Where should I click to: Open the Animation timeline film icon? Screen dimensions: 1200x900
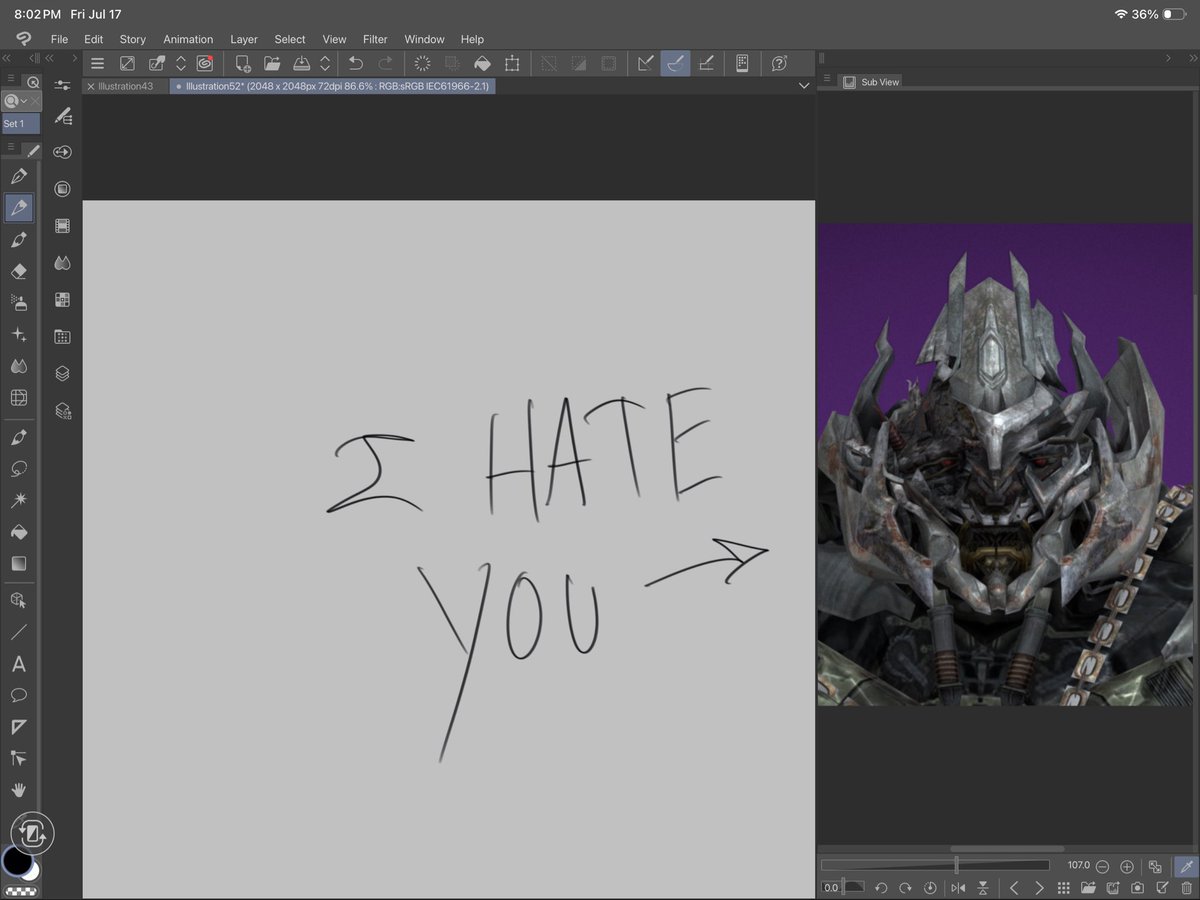coord(63,226)
